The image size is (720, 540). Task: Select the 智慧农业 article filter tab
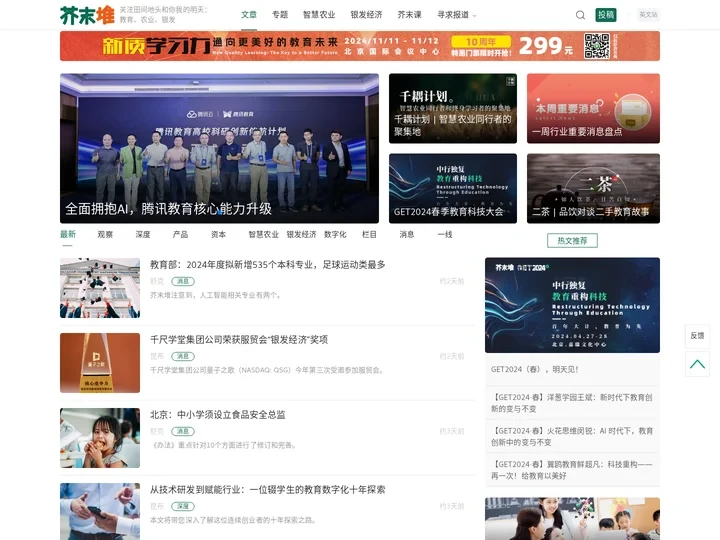click(x=264, y=234)
